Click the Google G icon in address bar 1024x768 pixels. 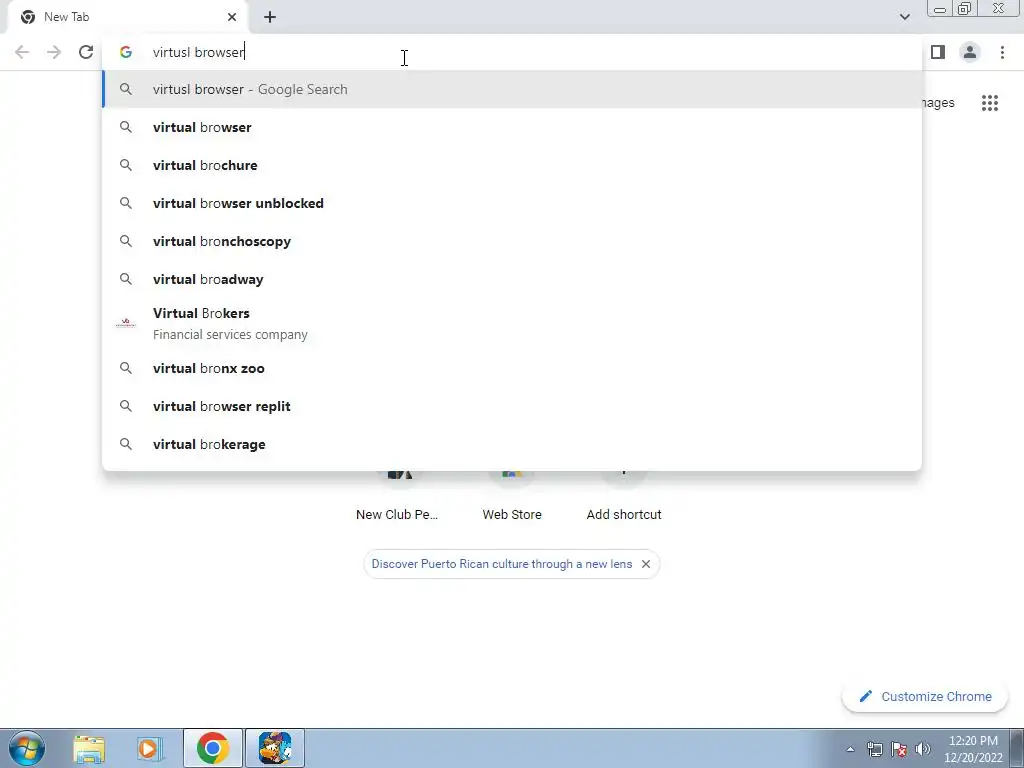pos(126,52)
